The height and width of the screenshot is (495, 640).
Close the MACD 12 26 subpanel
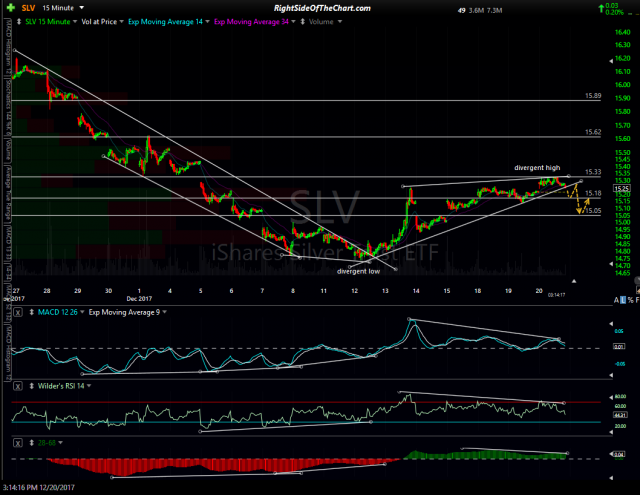point(18,313)
